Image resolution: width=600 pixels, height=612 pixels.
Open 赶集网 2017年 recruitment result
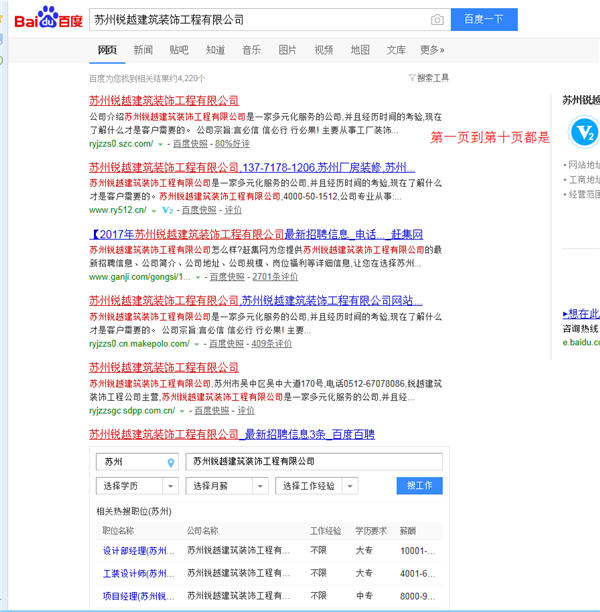[x=256, y=234]
